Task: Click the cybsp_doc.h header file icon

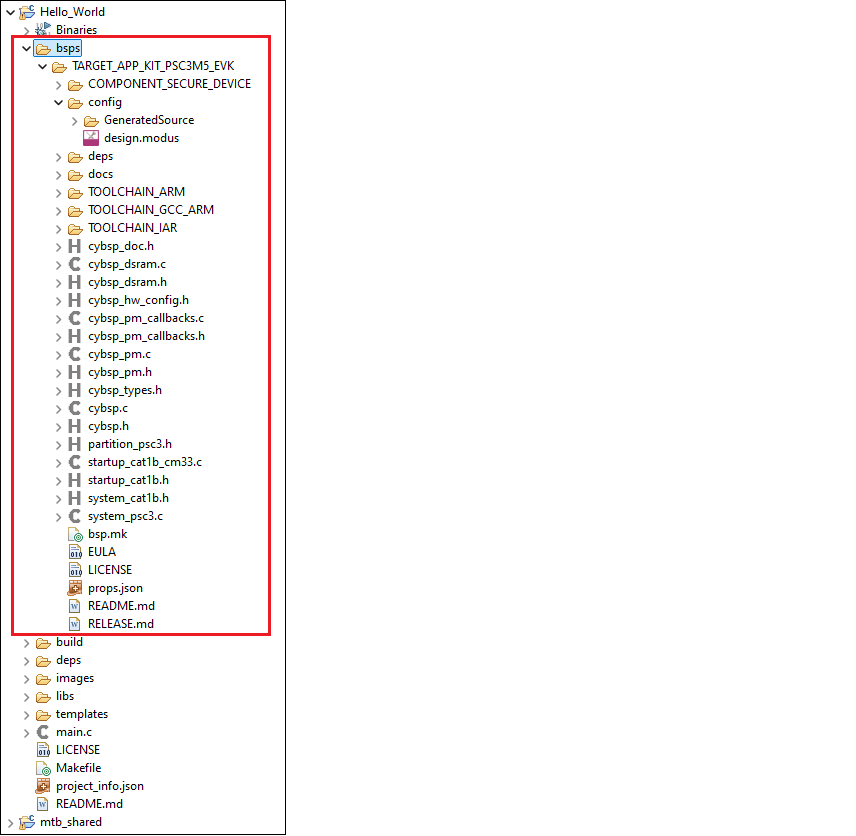Action: pos(75,246)
